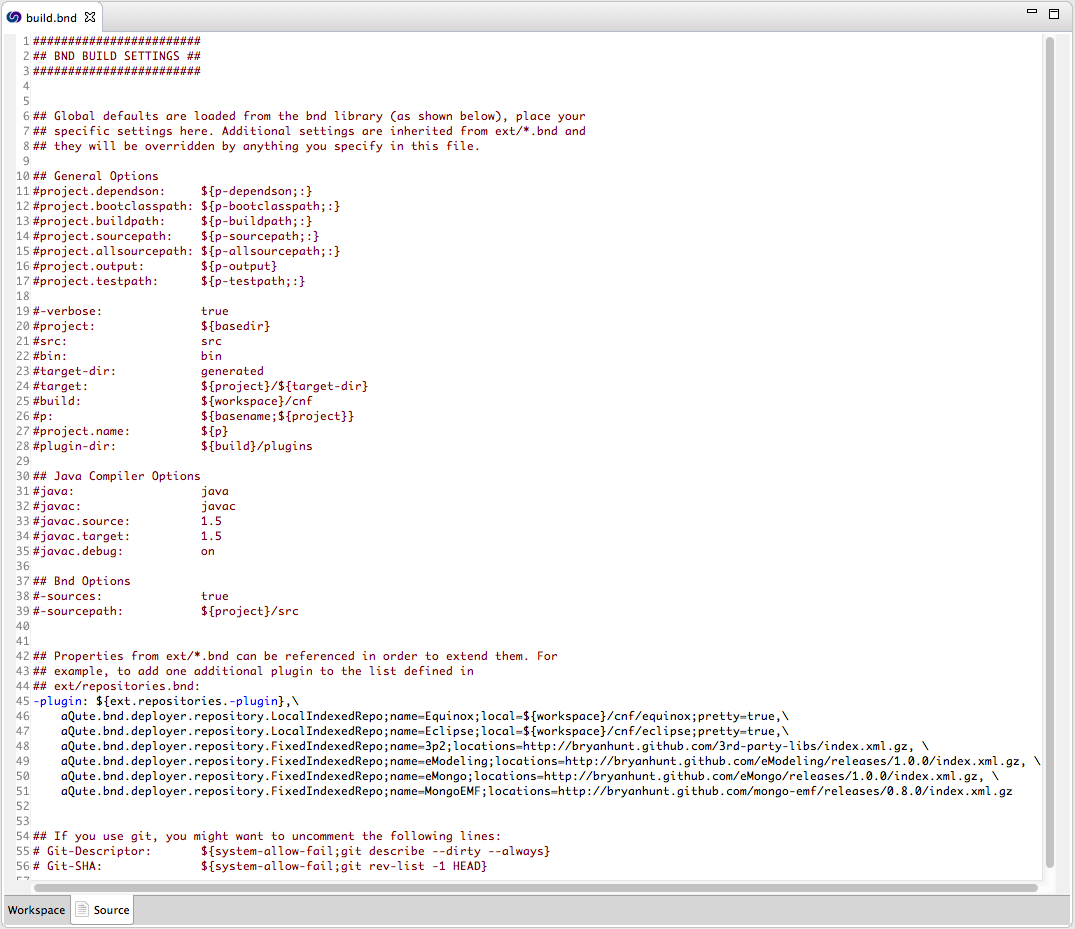Screen dimensions: 1075x929
Task: Click '## Java Compiler Options' comment
Action: pos(117,476)
